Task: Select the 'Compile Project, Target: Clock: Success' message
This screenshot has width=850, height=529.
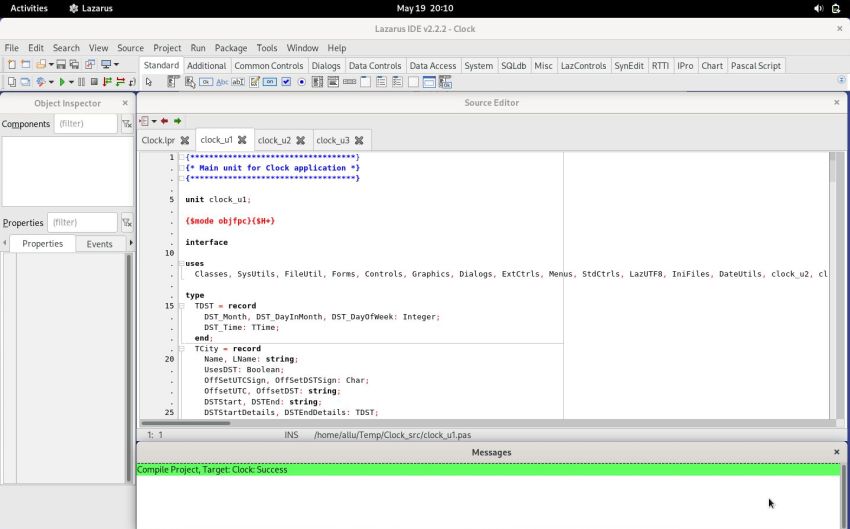Action: click(x=488, y=470)
